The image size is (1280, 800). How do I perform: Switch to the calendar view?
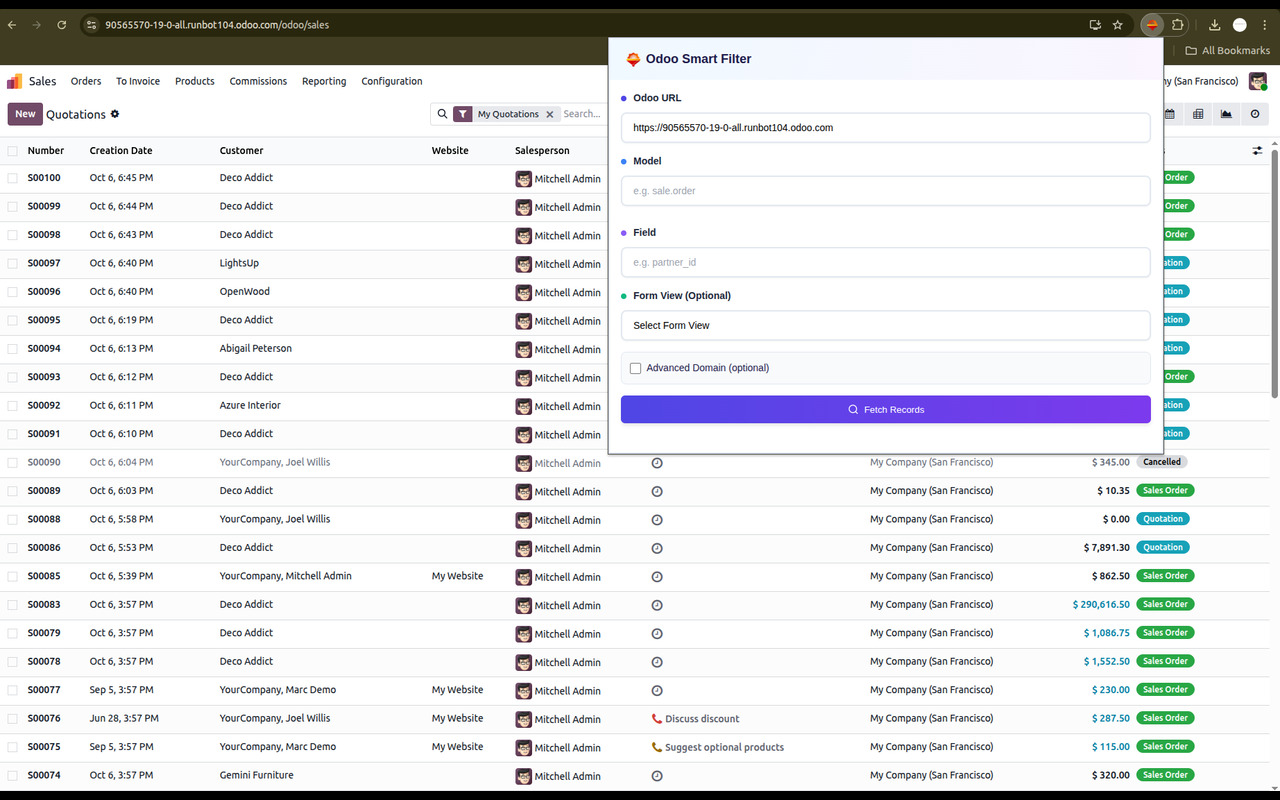[1169, 114]
